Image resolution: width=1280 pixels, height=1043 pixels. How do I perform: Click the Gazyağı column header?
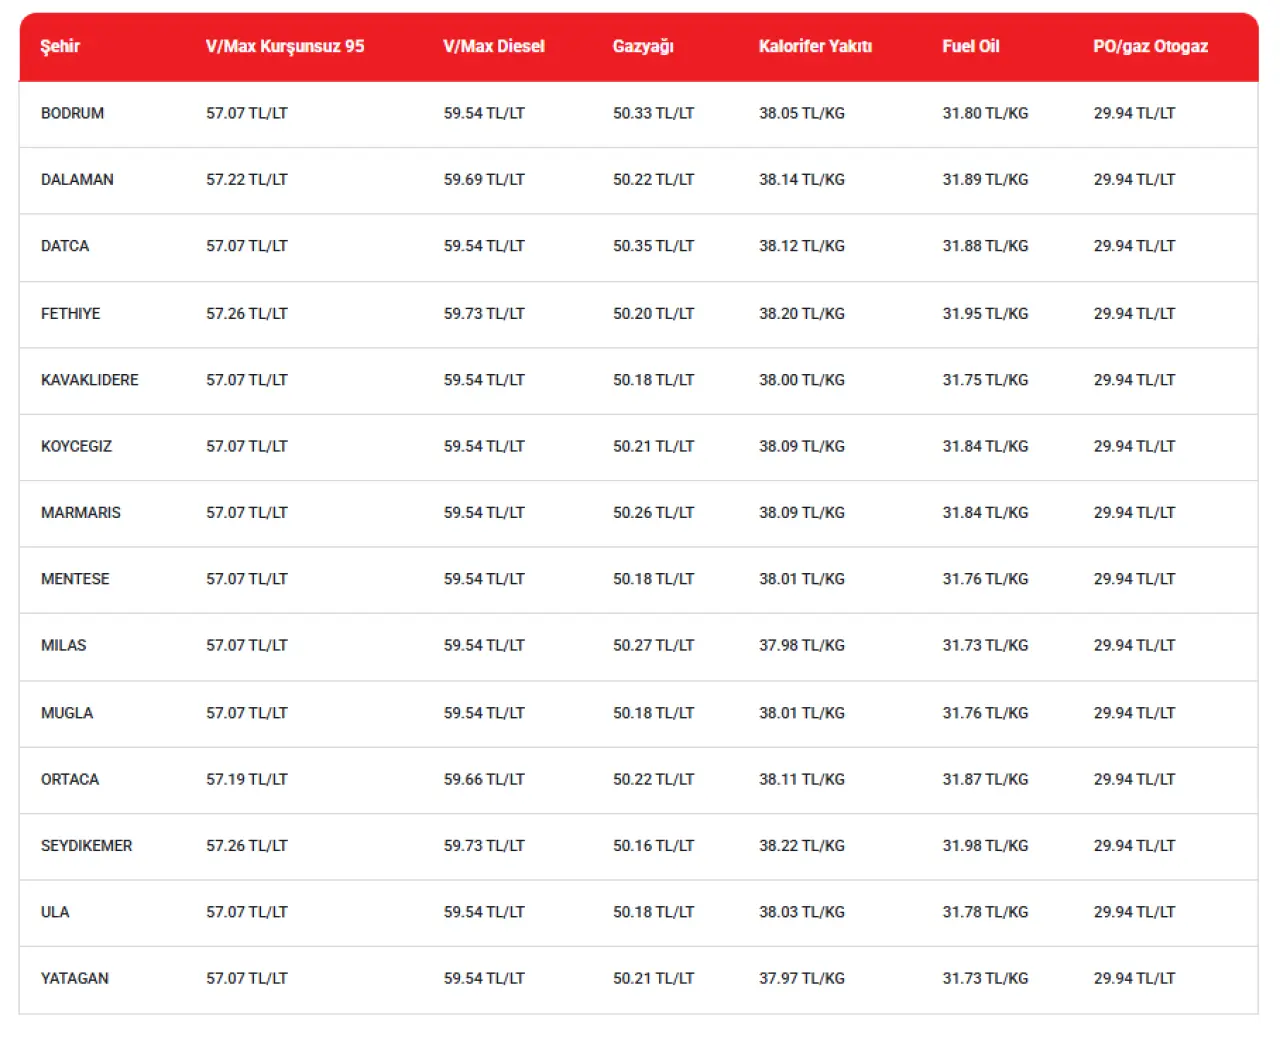643,46
